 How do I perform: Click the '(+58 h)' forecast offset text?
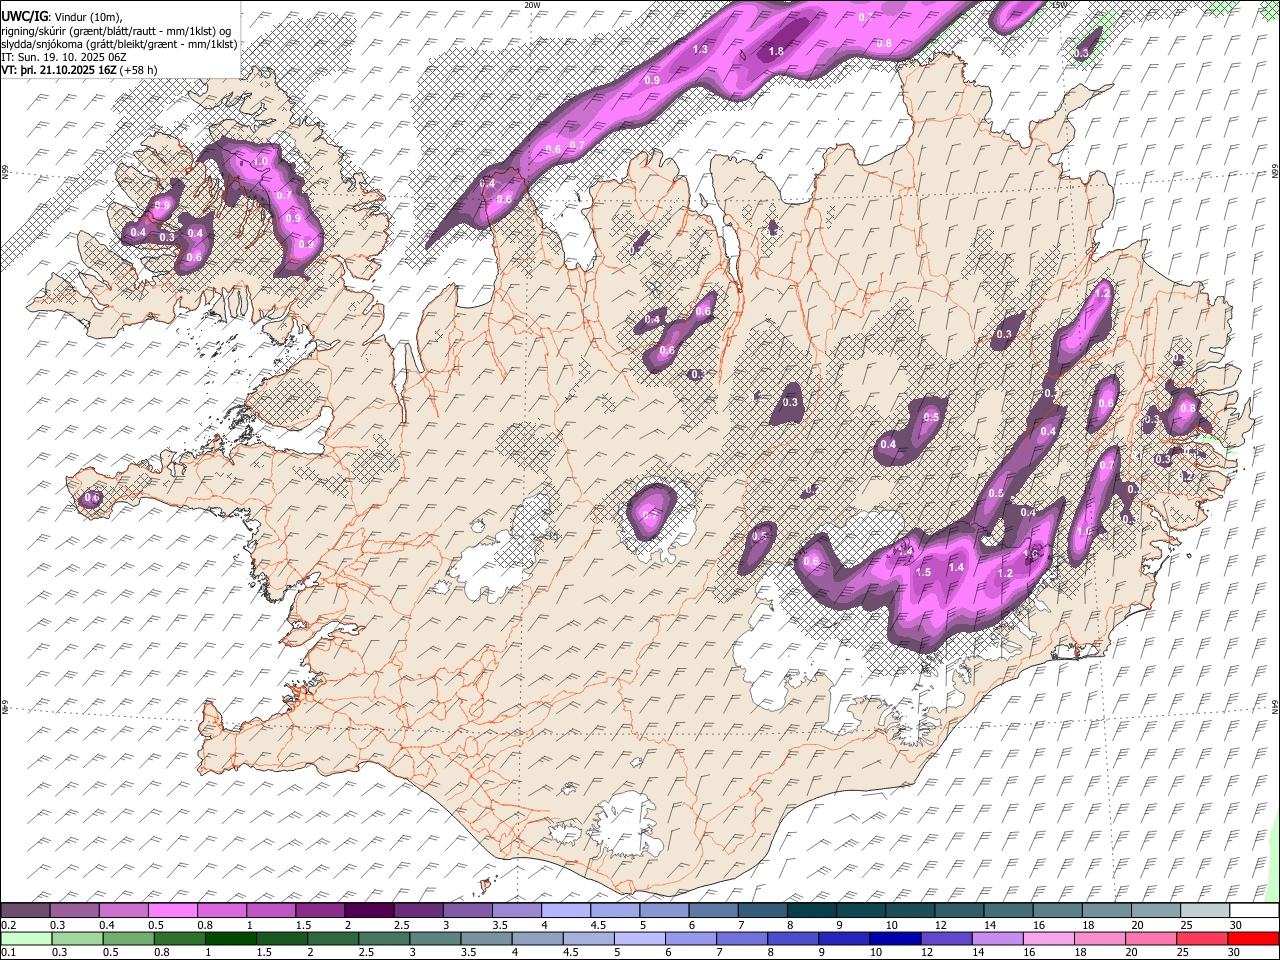(138, 70)
